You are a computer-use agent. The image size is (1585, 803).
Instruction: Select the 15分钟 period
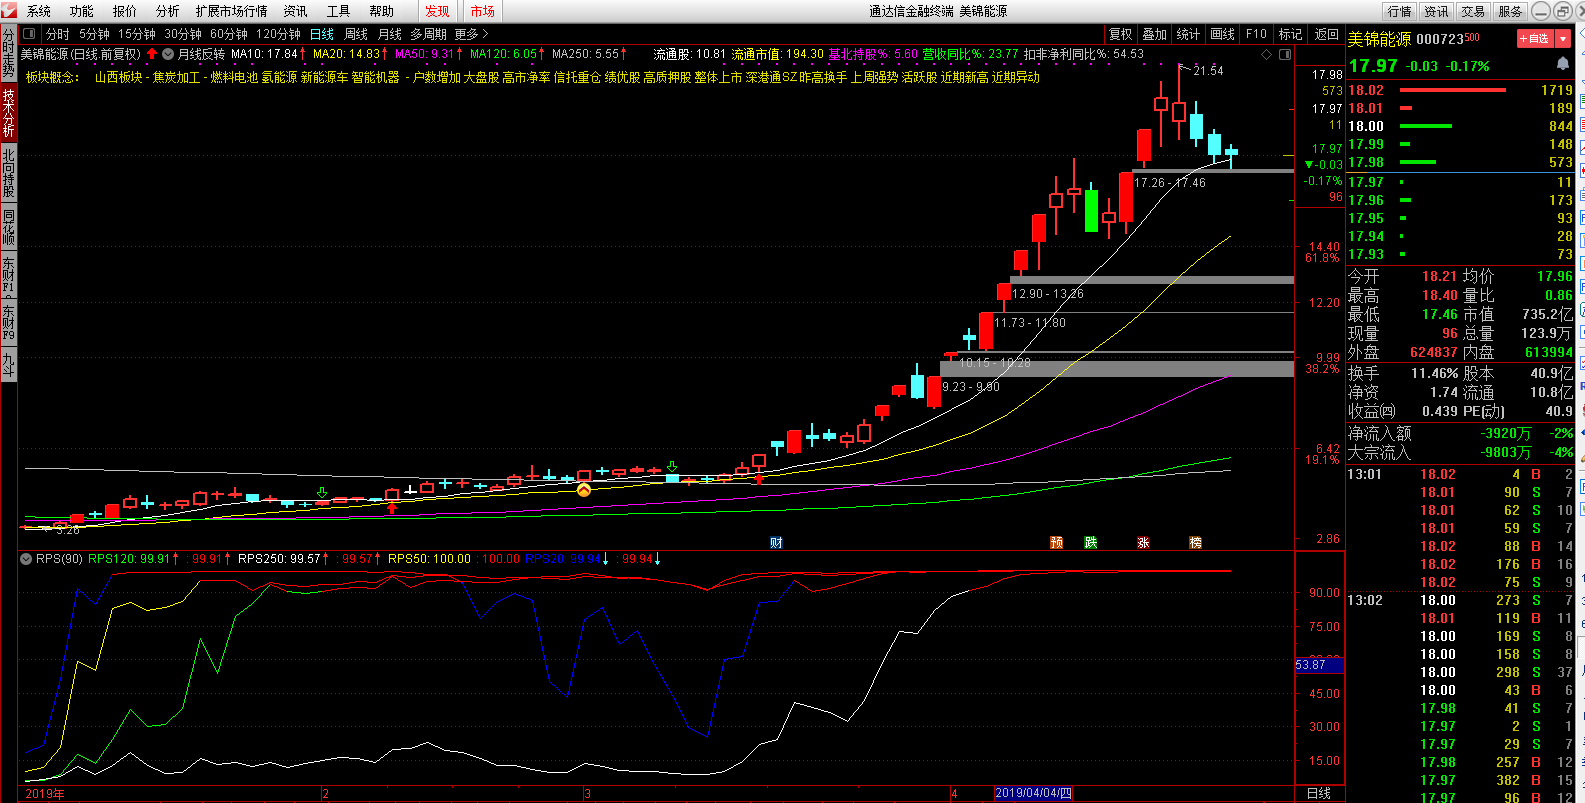pos(137,34)
